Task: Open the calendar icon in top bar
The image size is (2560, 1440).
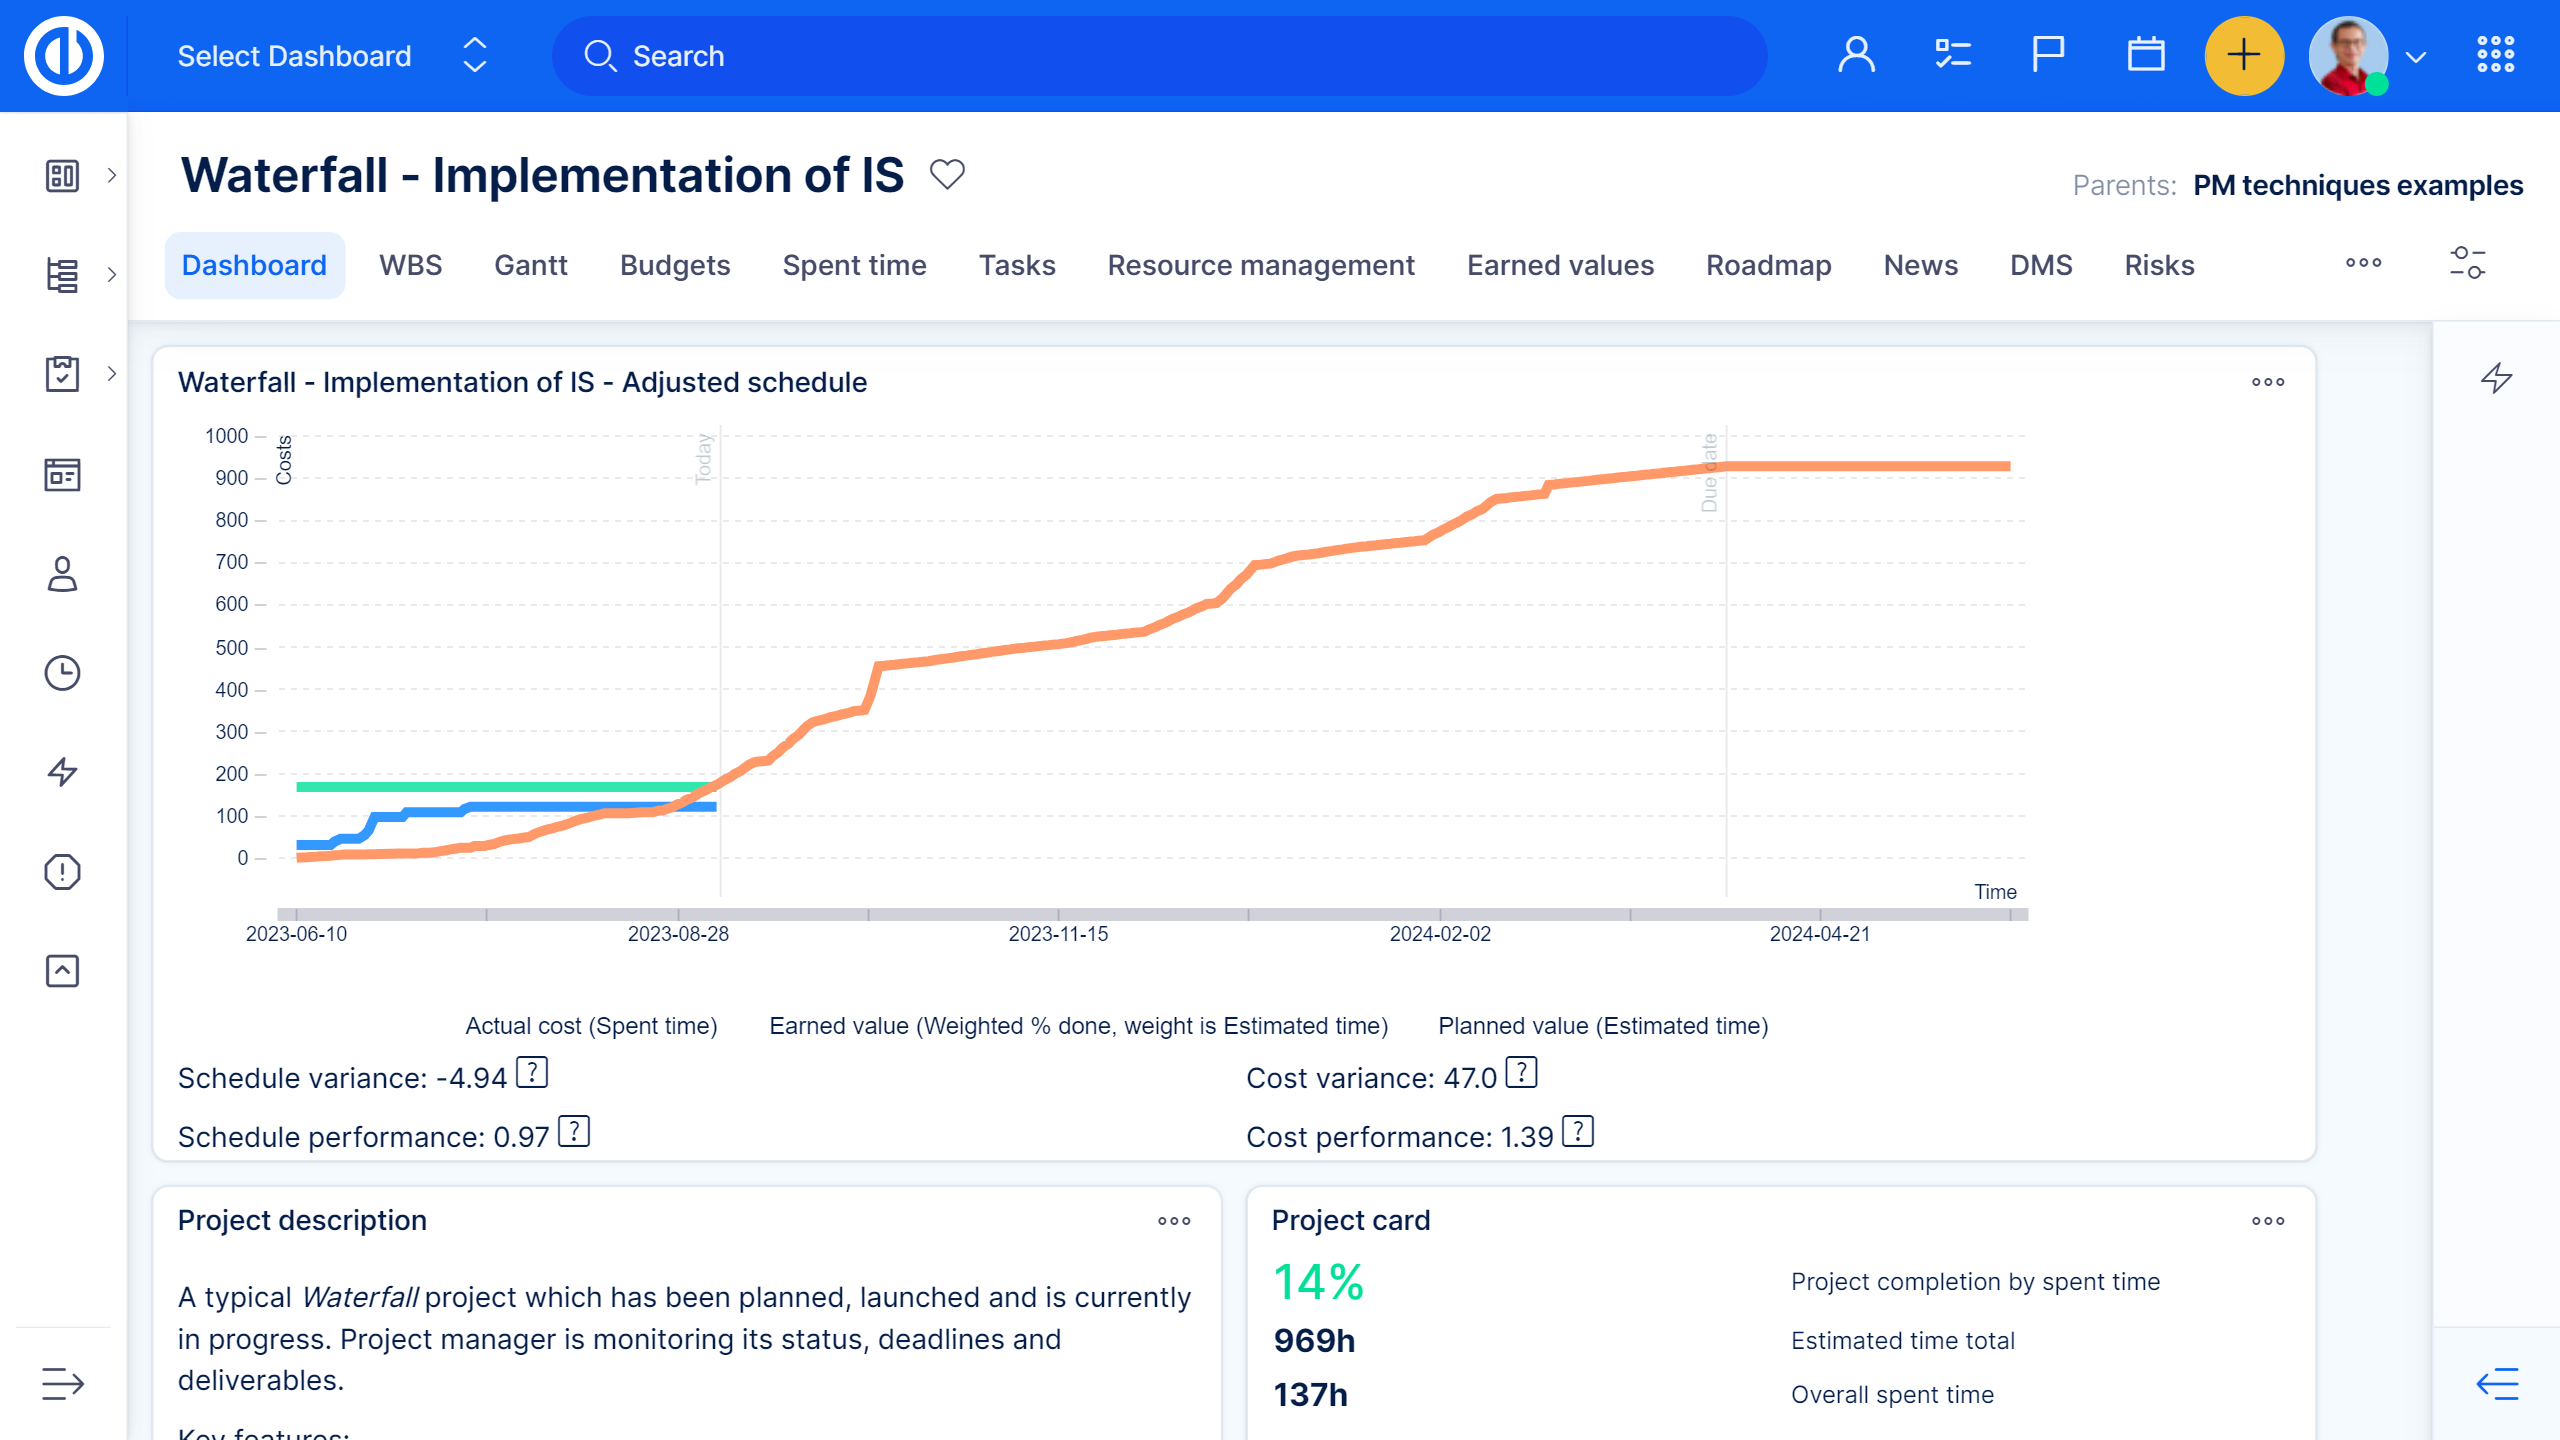Action: pyautogui.click(x=2145, y=55)
